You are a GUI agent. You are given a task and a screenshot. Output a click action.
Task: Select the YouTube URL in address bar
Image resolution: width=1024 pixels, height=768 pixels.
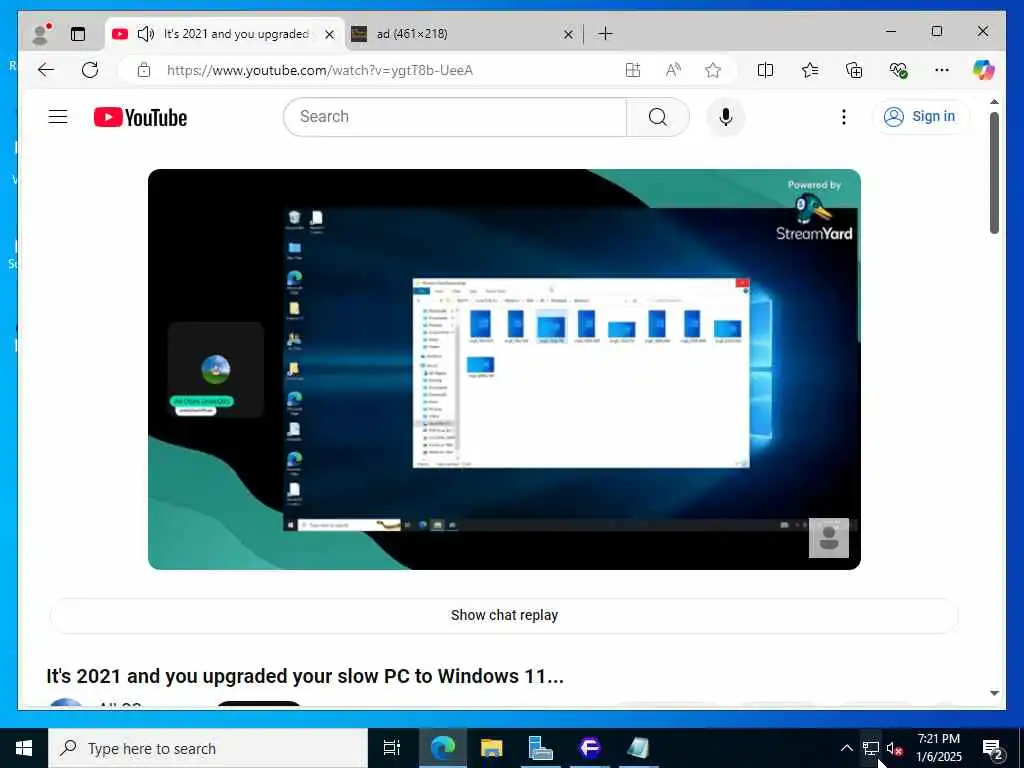(320, 70)
